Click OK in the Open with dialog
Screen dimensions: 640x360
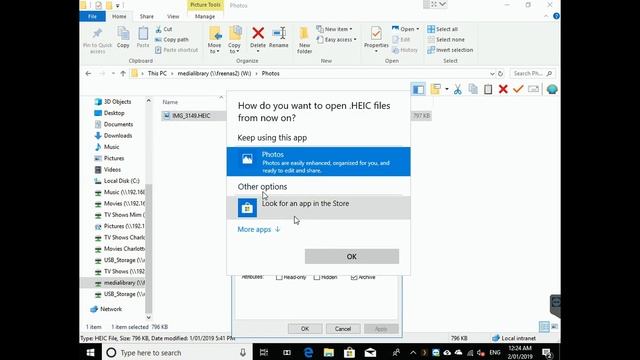(x=352, y=256)
